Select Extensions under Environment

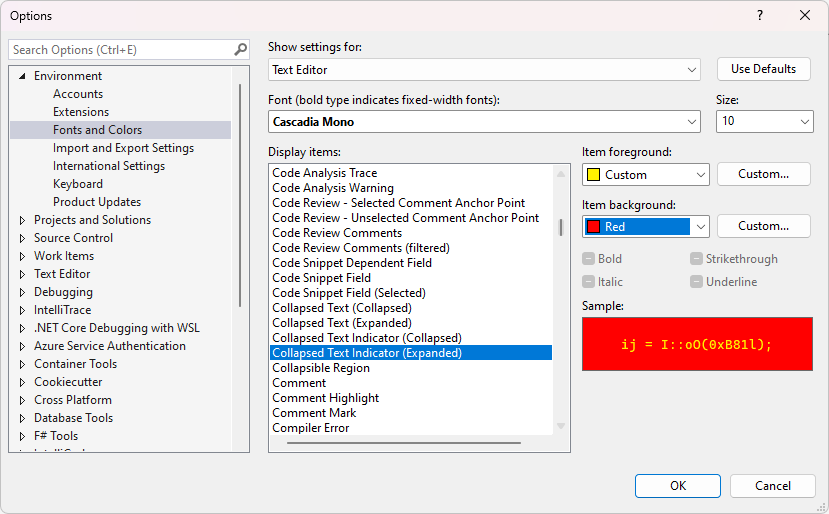(x=81, y=112)
